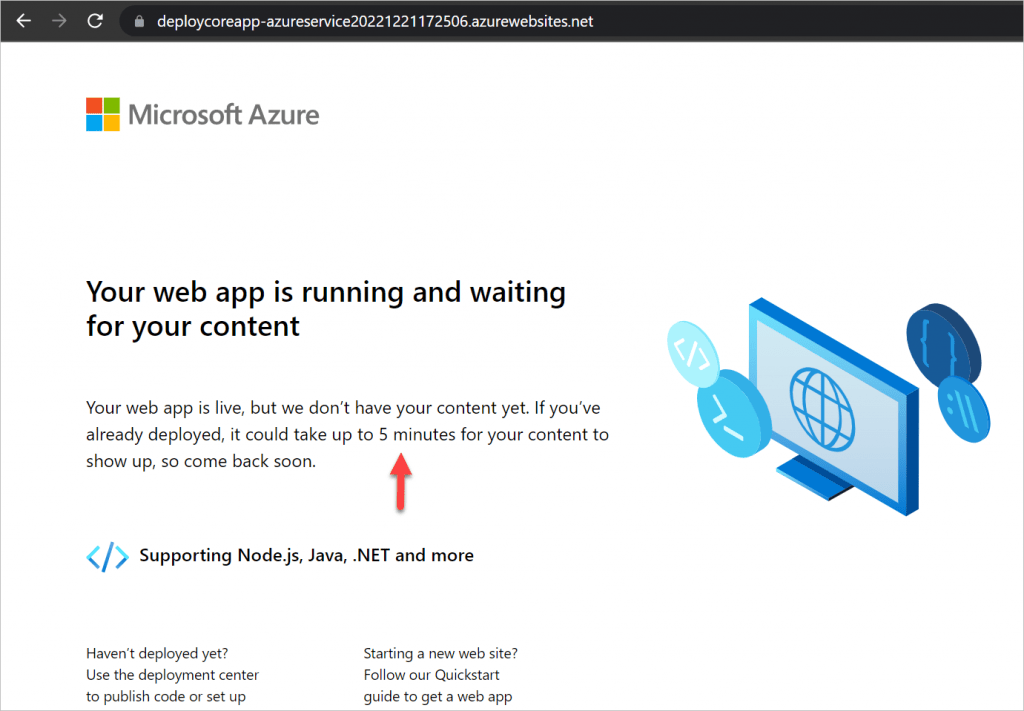The width and height of the screenshot is (1024, 711).
Task: Click the Microsoft Azure wordmark
Action: tap(223, 115)
